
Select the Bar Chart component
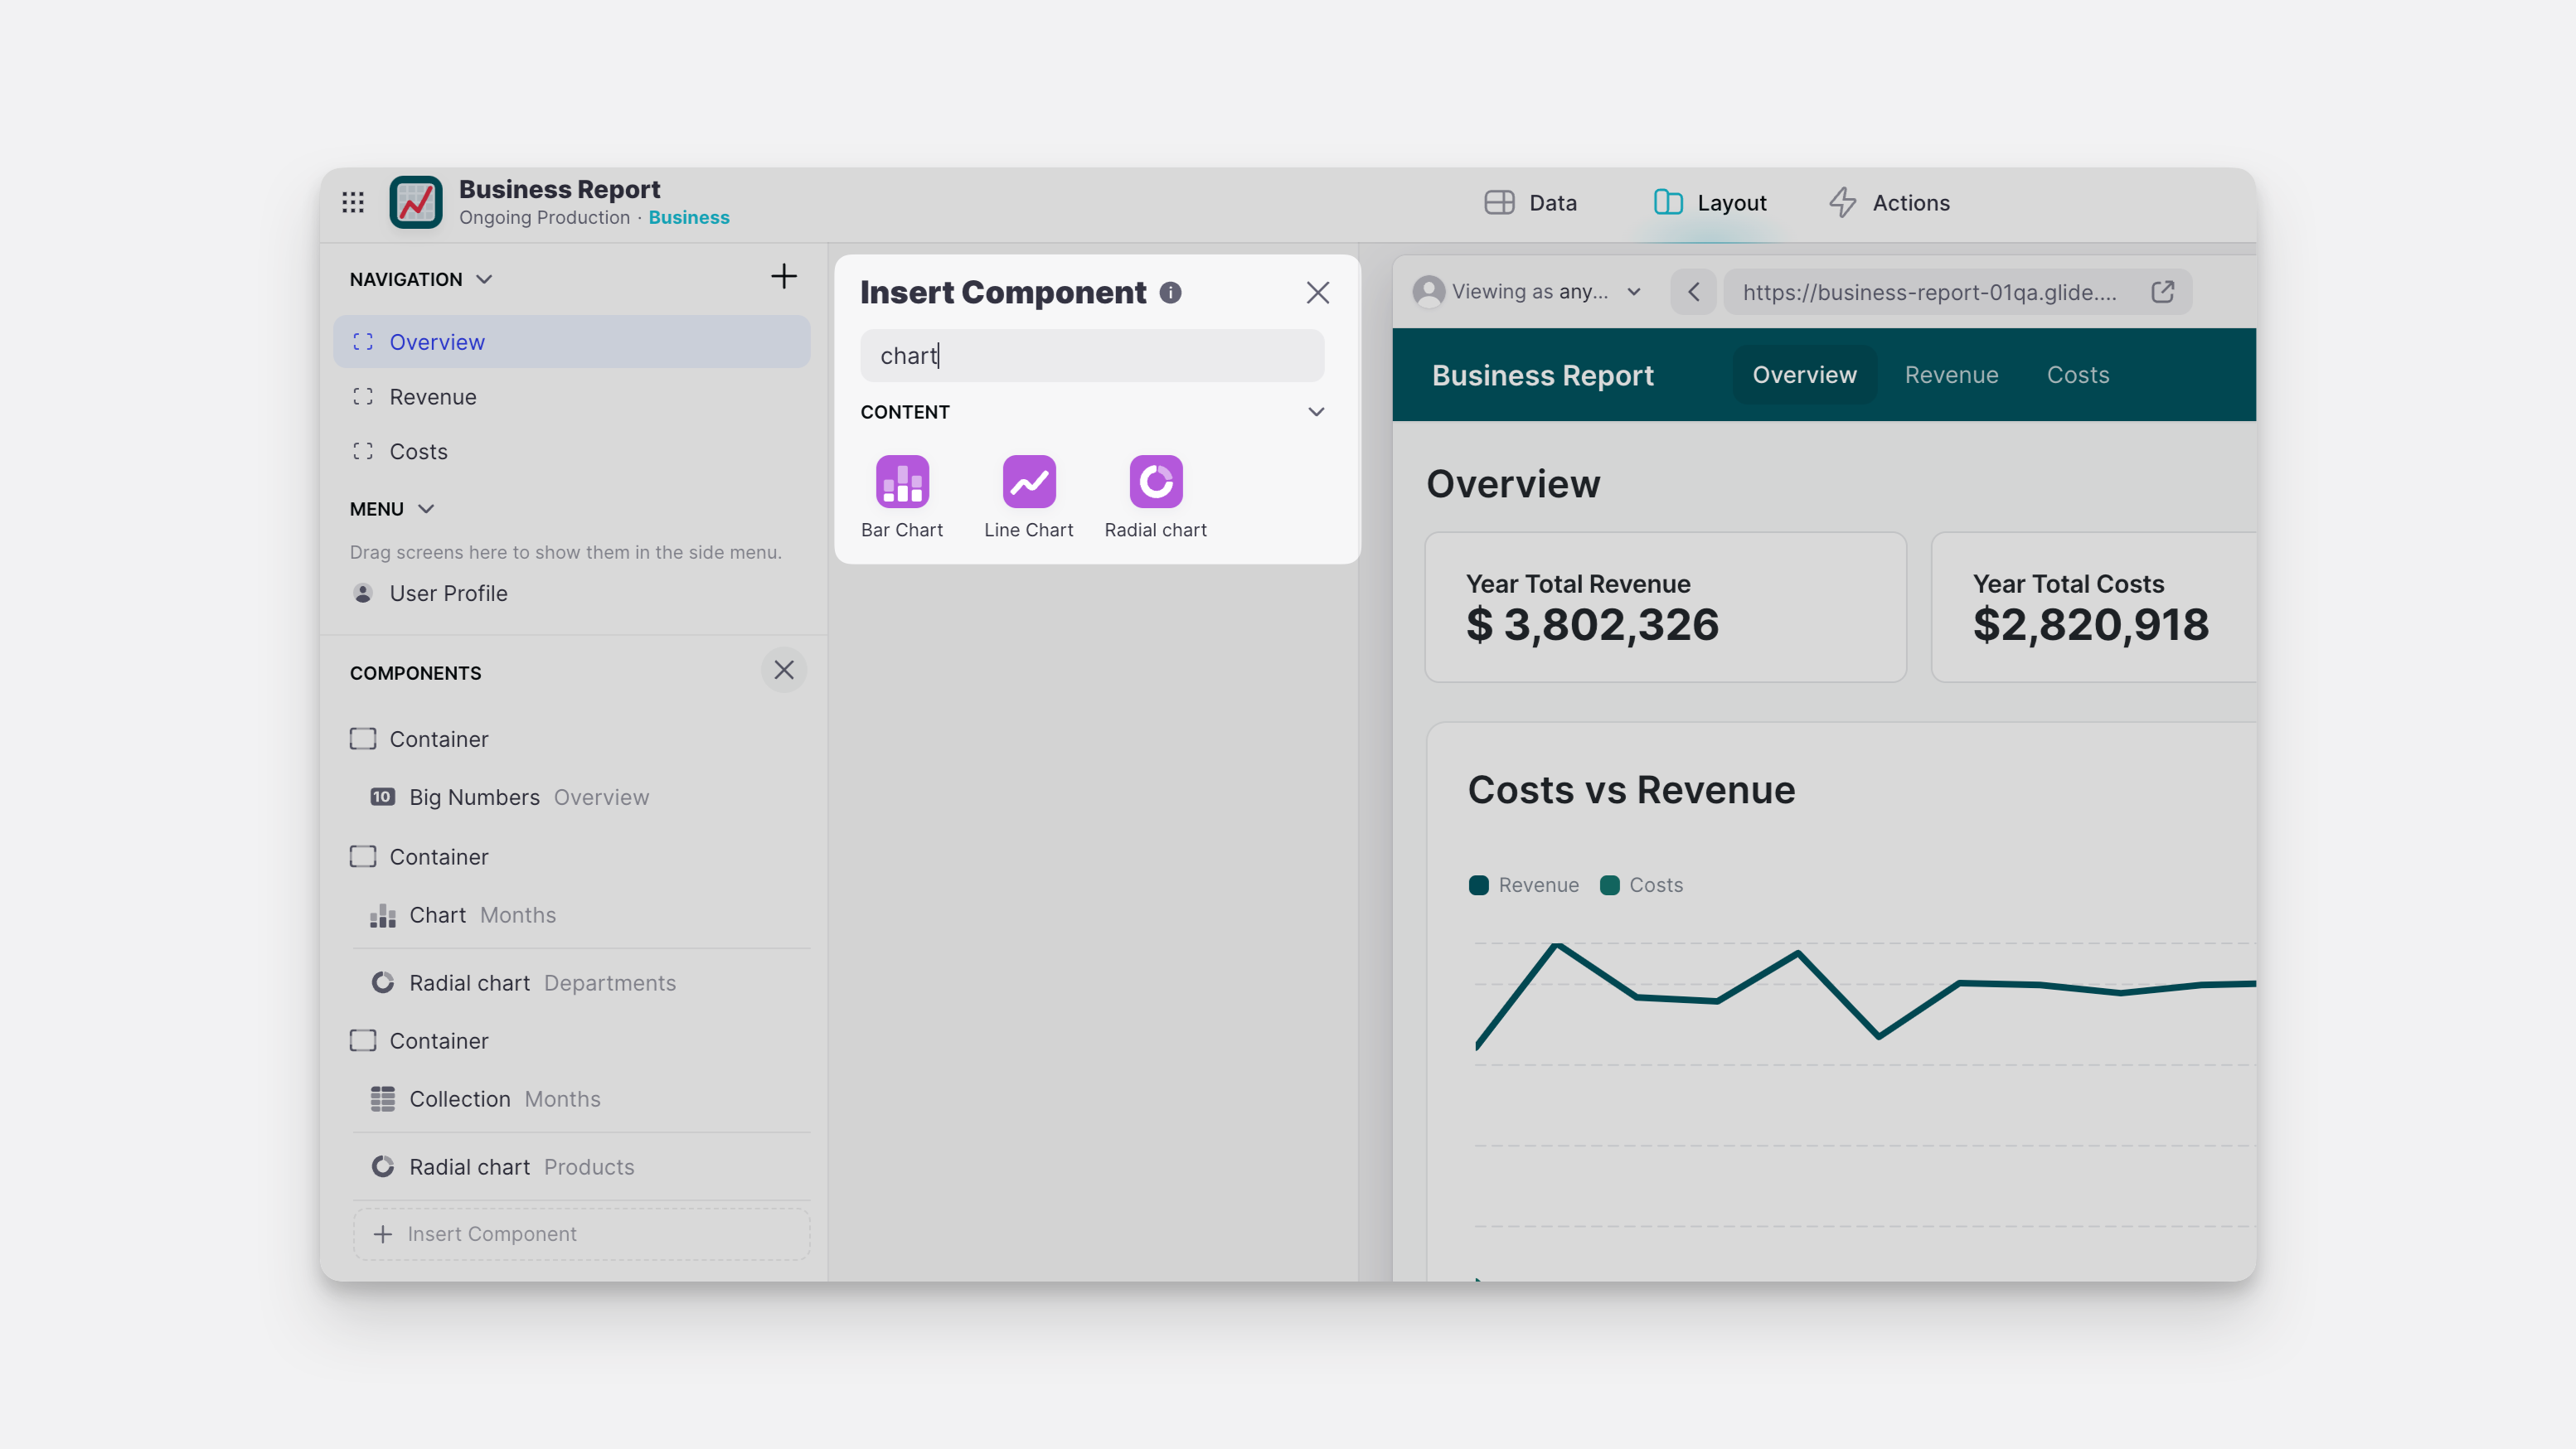click(x=901, y=481)
